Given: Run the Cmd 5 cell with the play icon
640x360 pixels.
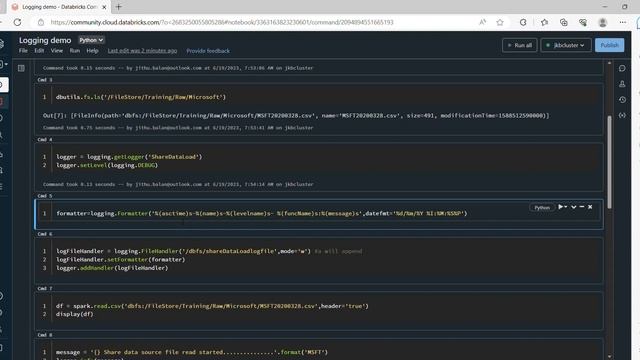Looking at the screenshot, I should click(560, 207).
